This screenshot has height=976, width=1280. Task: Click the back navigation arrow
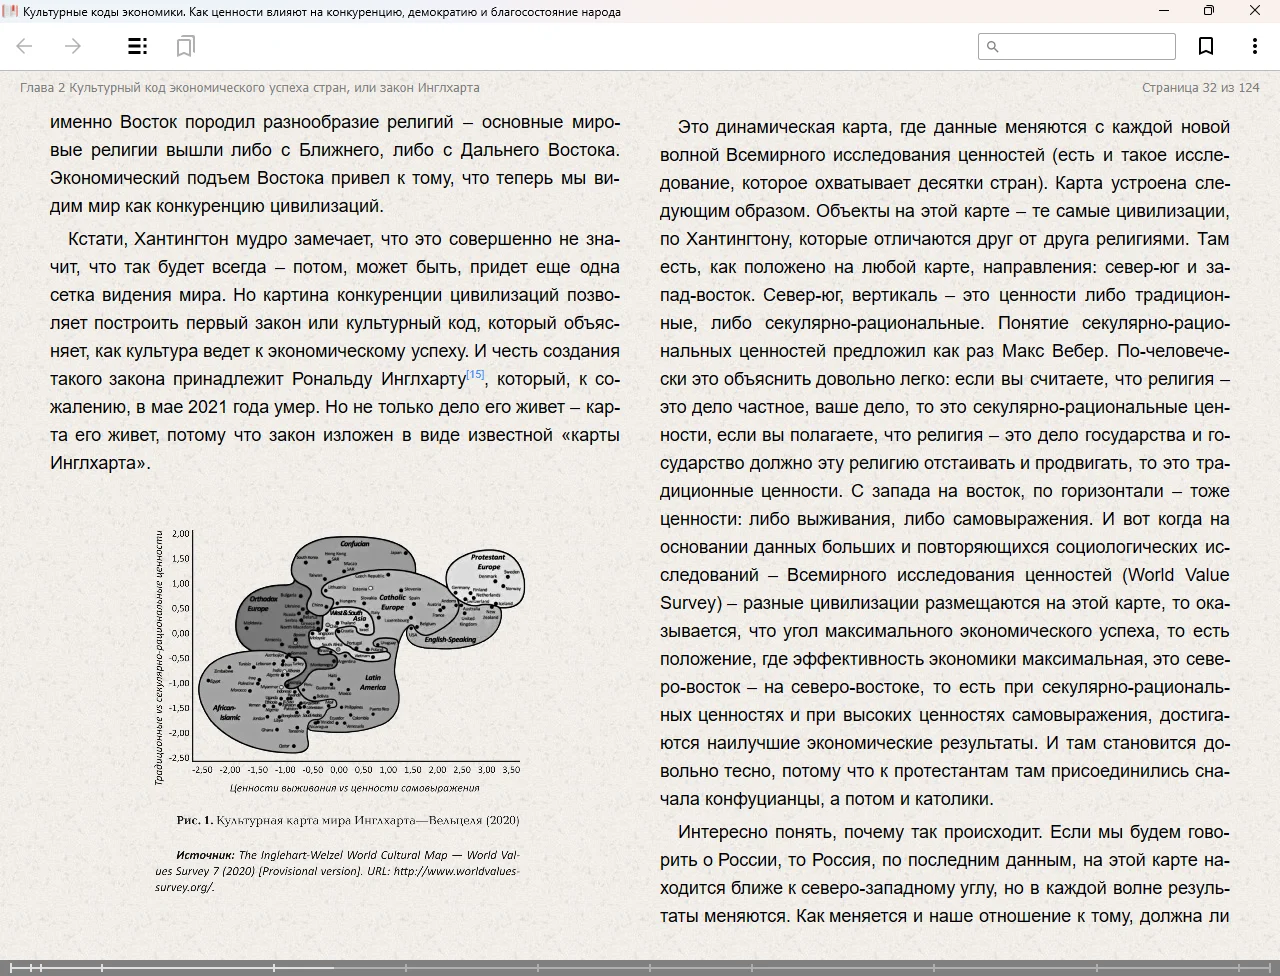25,46
